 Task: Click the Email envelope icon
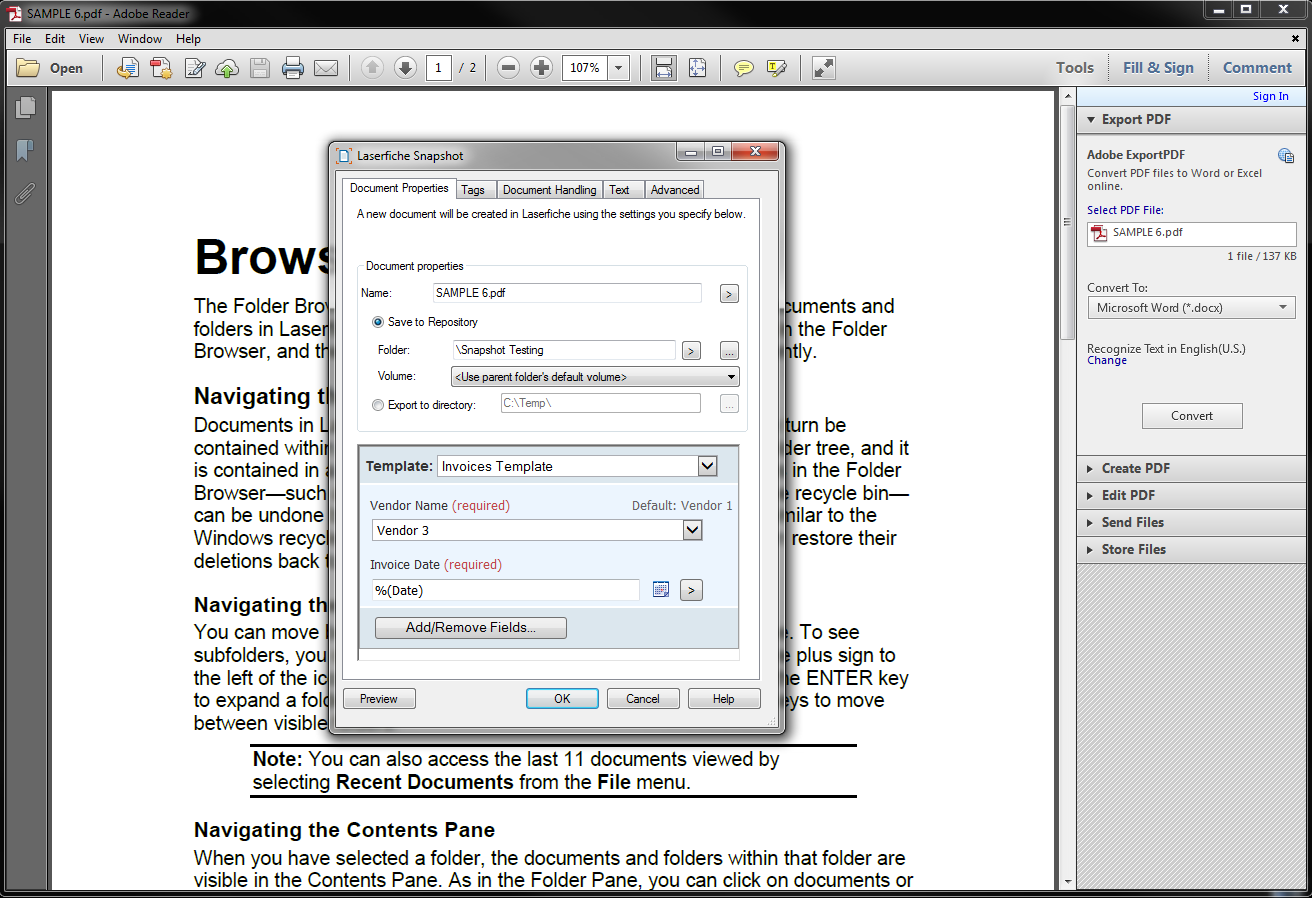click(x=326, y=68)
